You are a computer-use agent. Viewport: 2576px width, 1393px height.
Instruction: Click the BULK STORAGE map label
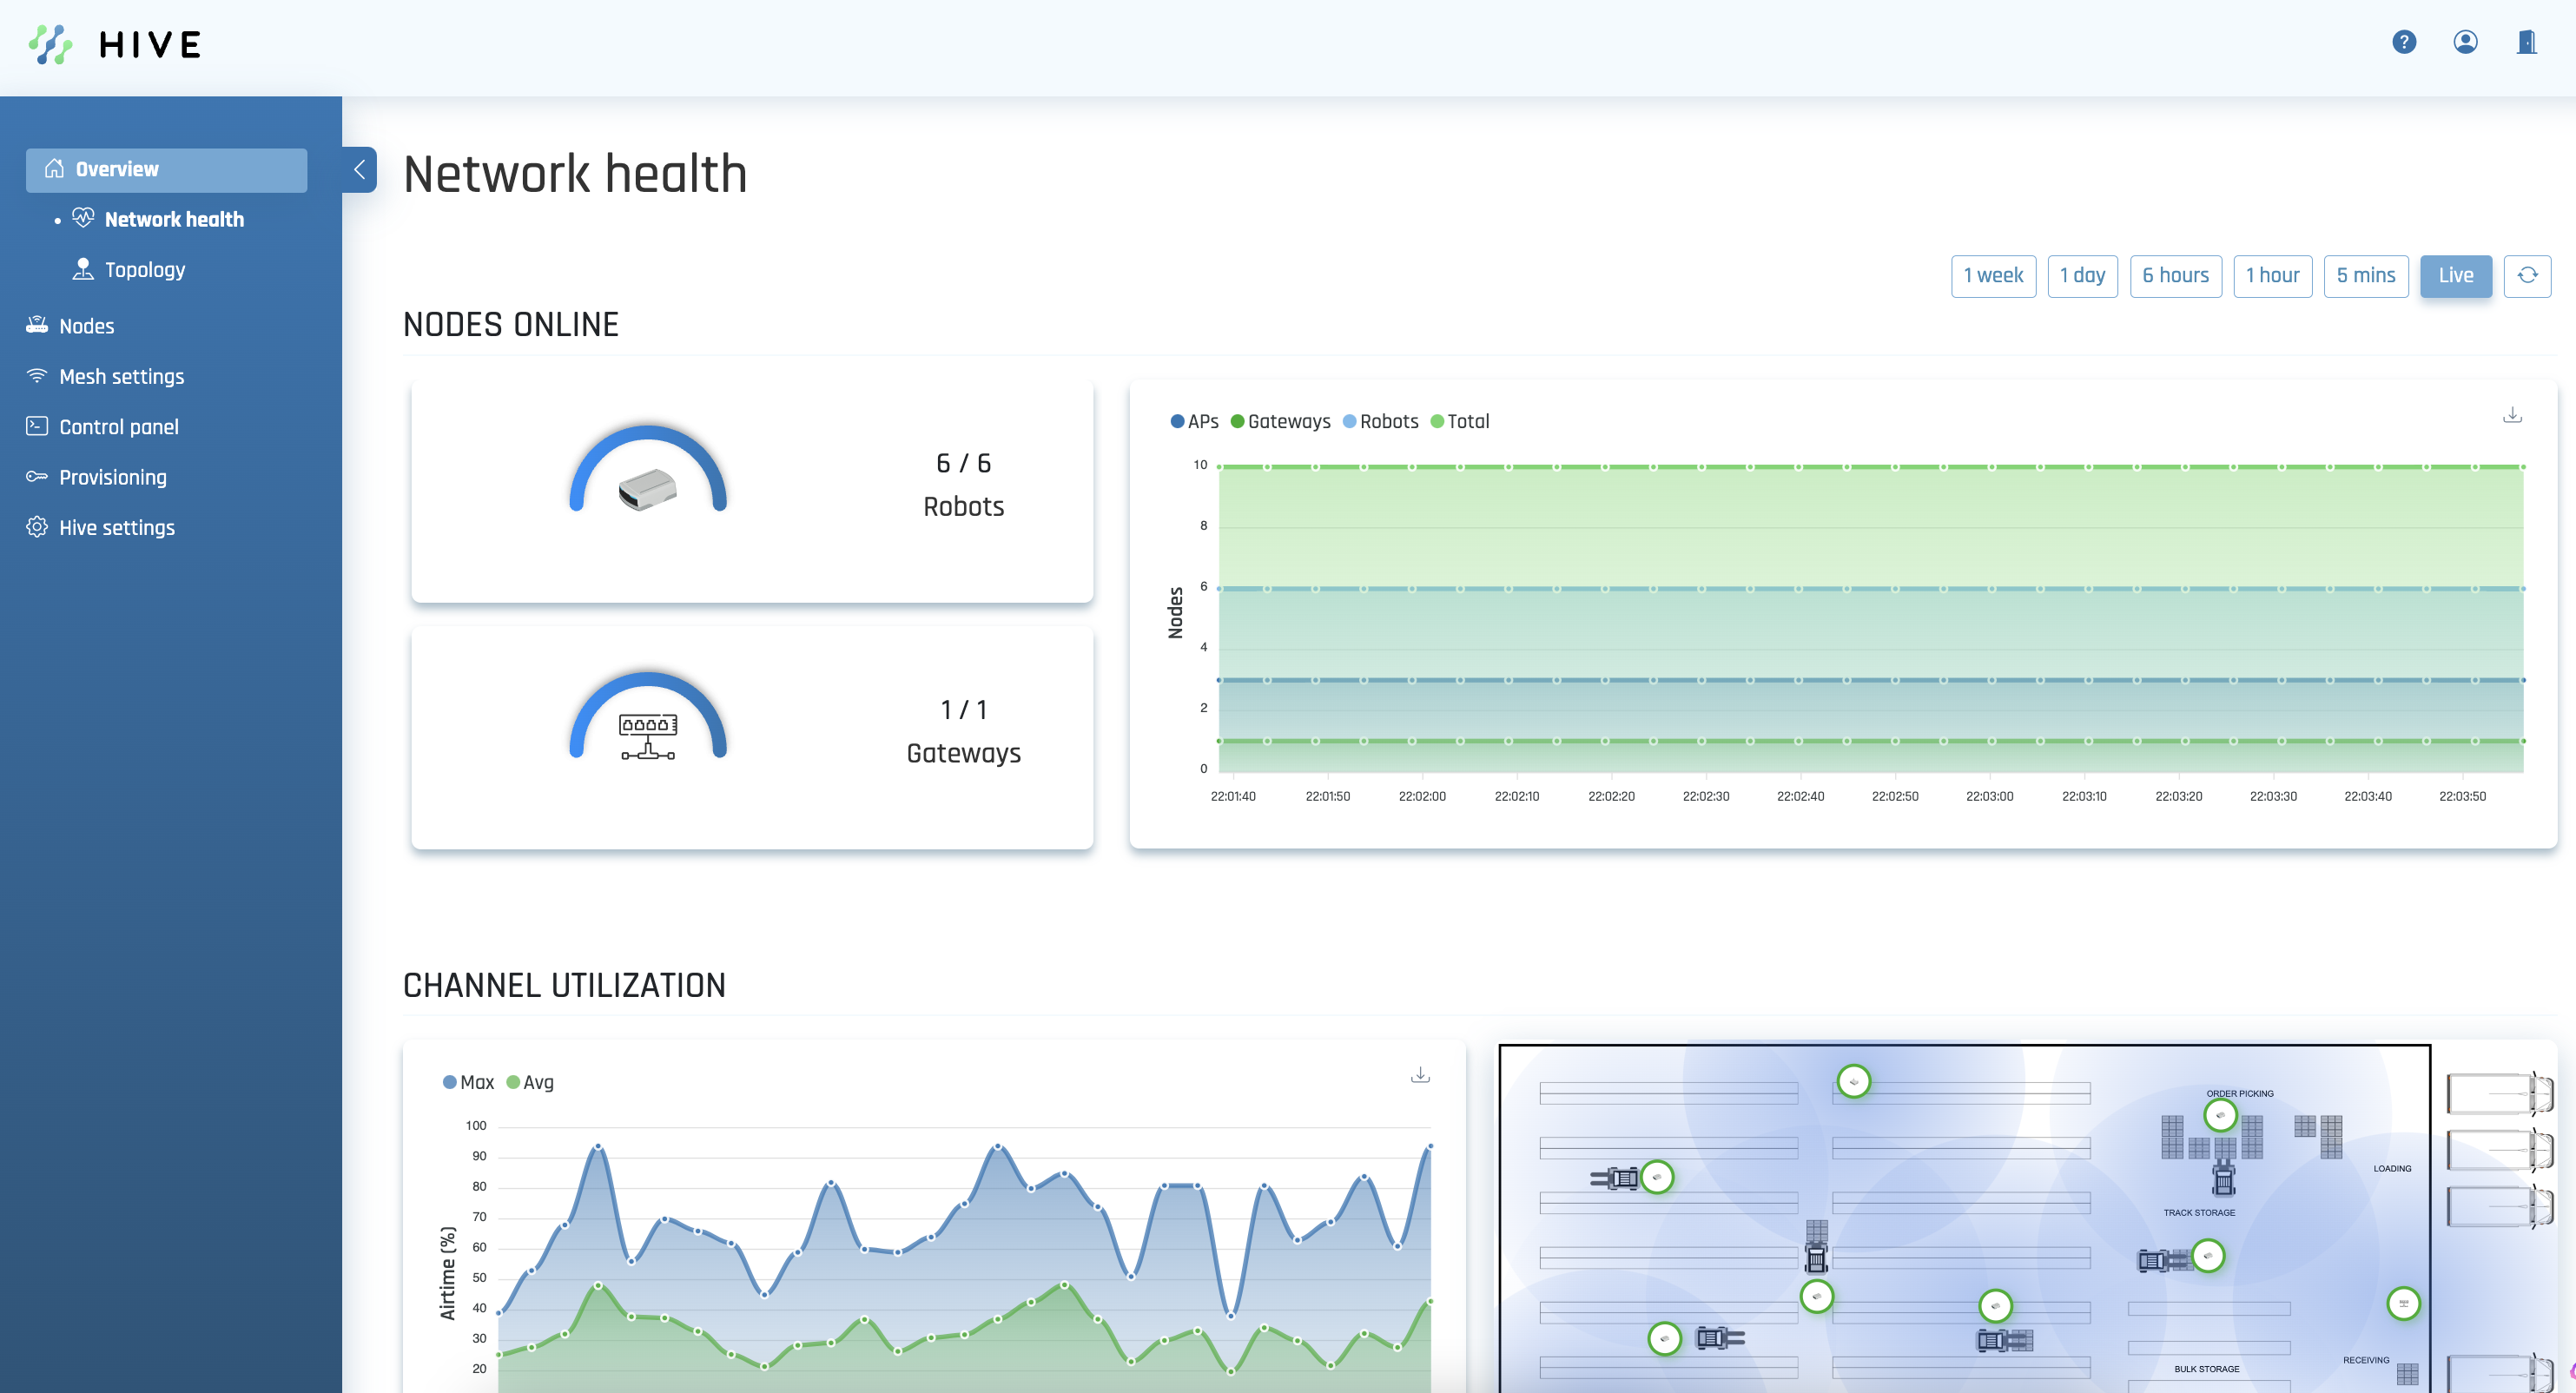(2206, 1369)
